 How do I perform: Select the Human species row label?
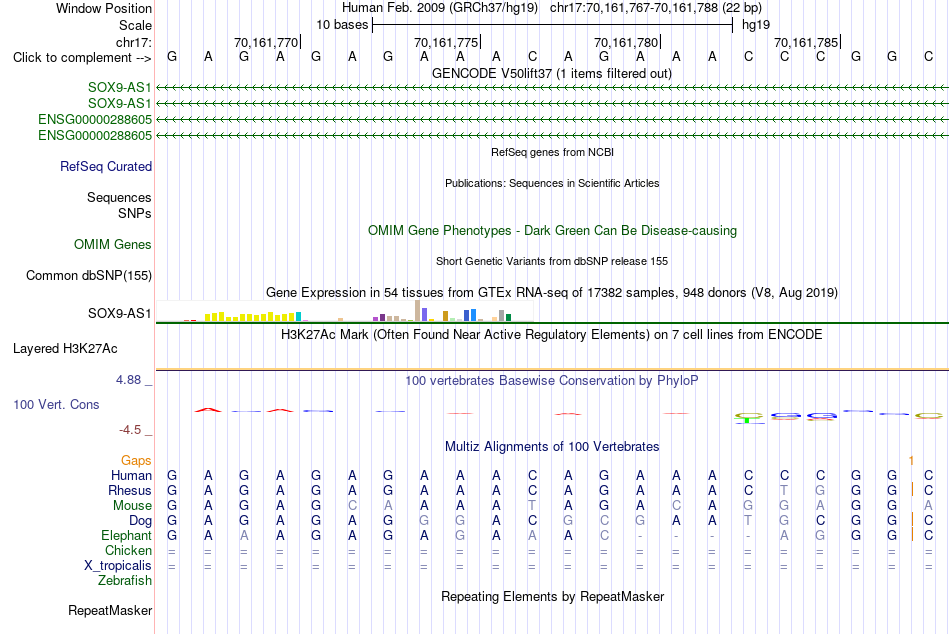131,475
